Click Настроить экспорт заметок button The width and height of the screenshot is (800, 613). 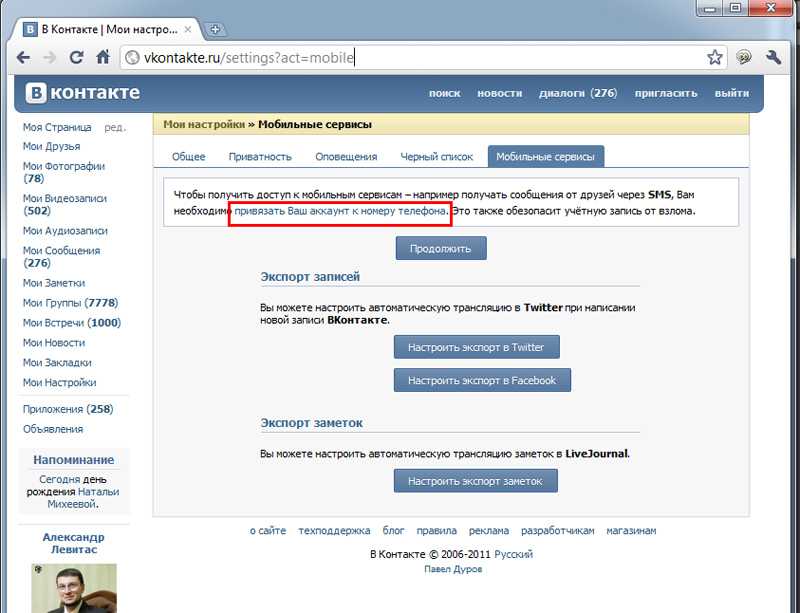coord(476,481)
